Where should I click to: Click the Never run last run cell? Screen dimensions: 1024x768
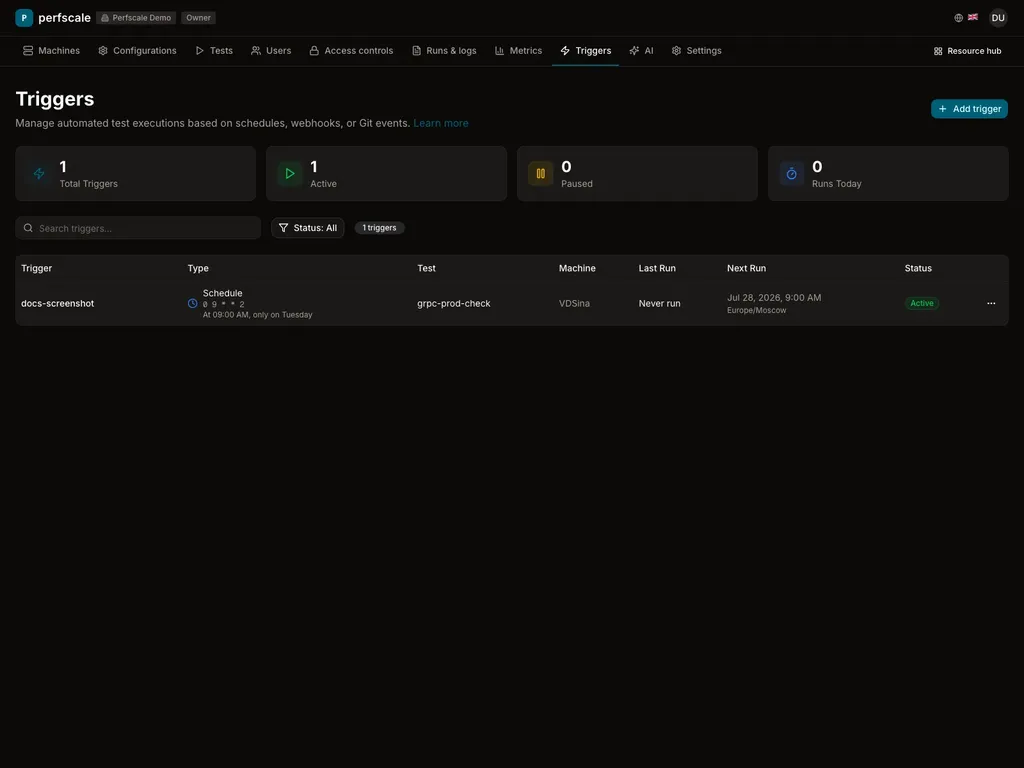(x=660, y=304)
